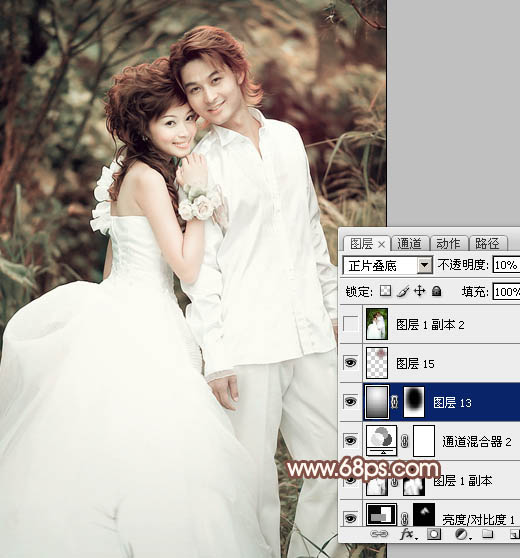This screenshot has height=558, width=520.
Task: Unlink mask chain on 通道混合器 2
Action: 404,441
